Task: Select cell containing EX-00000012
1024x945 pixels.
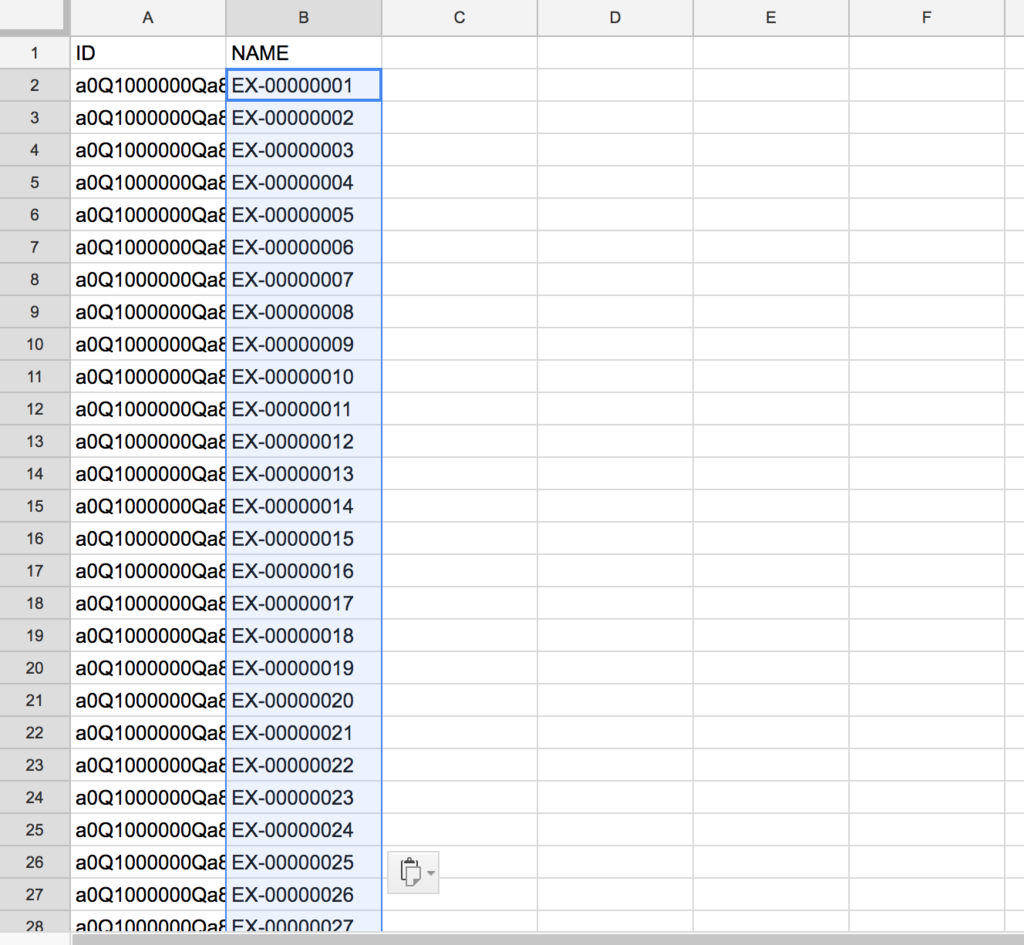Action: [304, 441]
